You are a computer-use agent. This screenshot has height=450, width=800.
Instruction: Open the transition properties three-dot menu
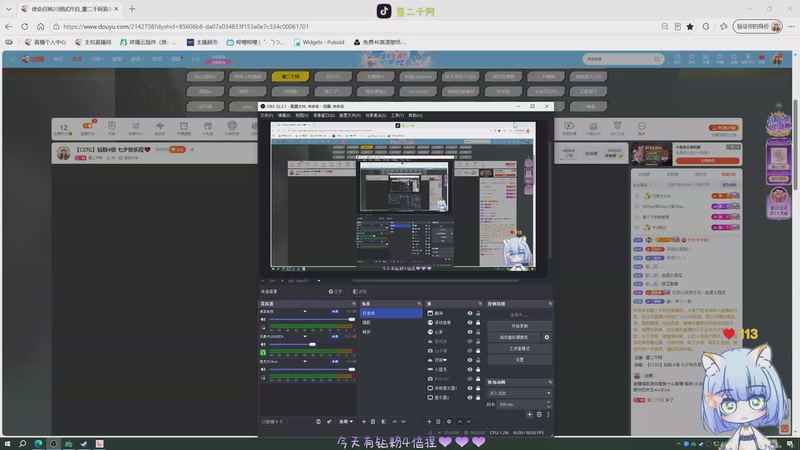pyautogui.click(x=548, y=415)
